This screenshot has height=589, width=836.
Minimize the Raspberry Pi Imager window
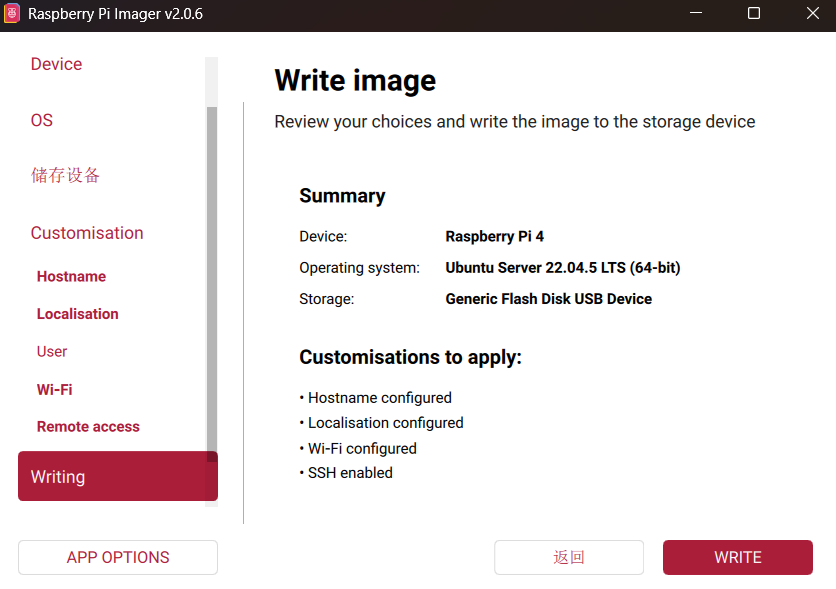pos(697,14)
